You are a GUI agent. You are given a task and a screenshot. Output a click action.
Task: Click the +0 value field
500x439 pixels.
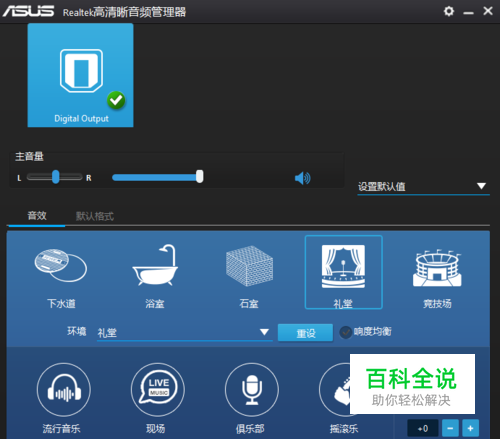pos(423,428)
